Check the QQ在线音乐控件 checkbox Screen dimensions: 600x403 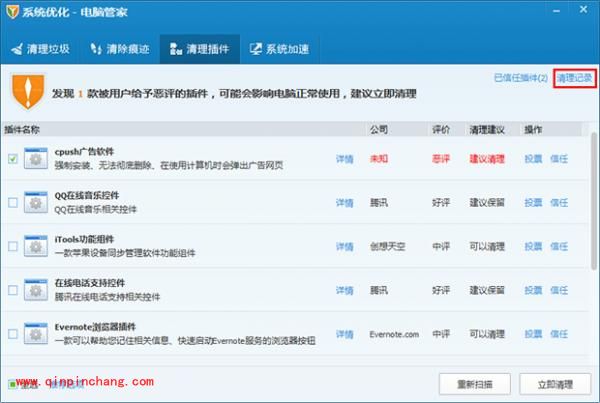point(12,203)
